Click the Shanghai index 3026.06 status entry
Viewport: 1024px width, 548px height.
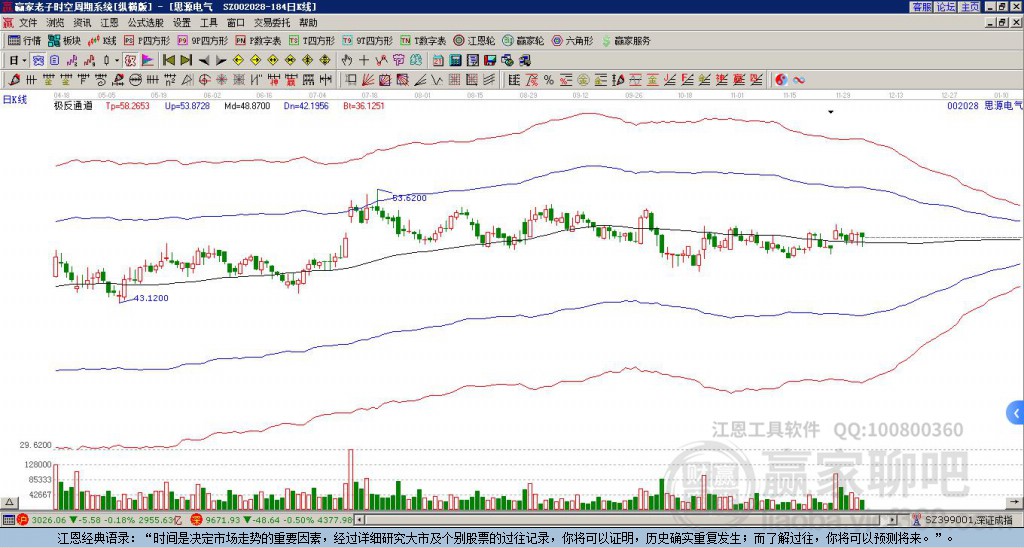[101, 520]
